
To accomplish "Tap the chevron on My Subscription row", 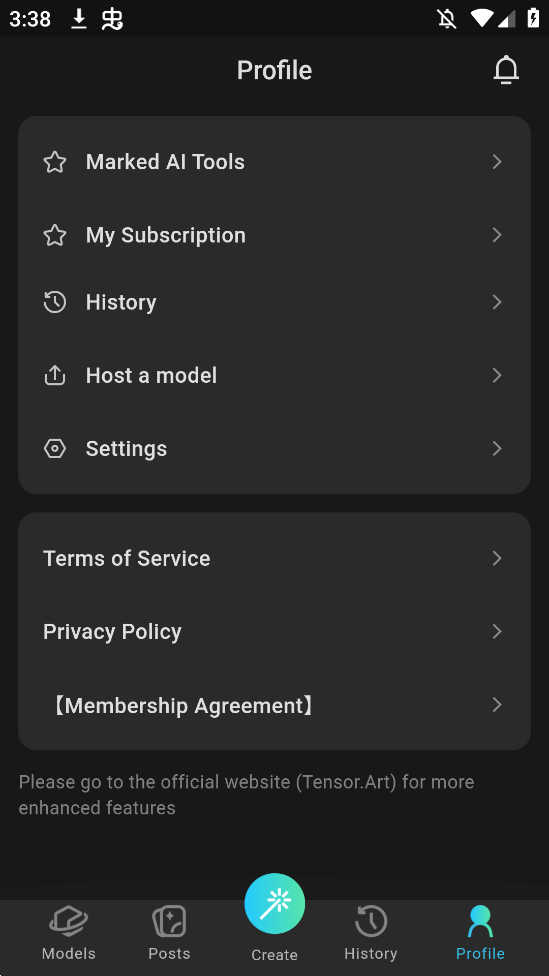I will 497,235.
